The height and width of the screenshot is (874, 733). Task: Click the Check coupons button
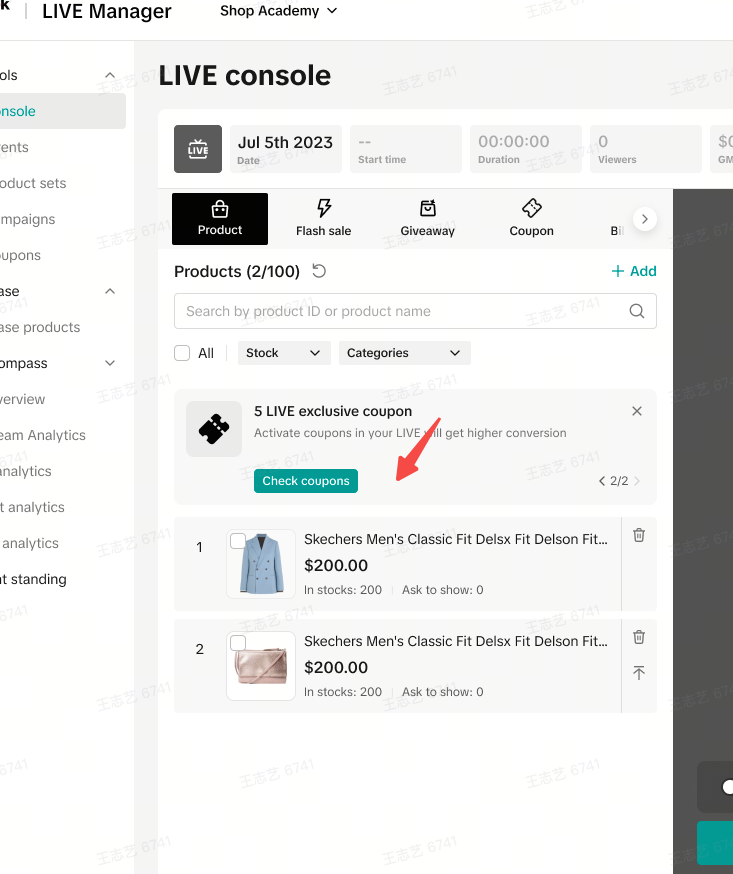click(306, 481)
